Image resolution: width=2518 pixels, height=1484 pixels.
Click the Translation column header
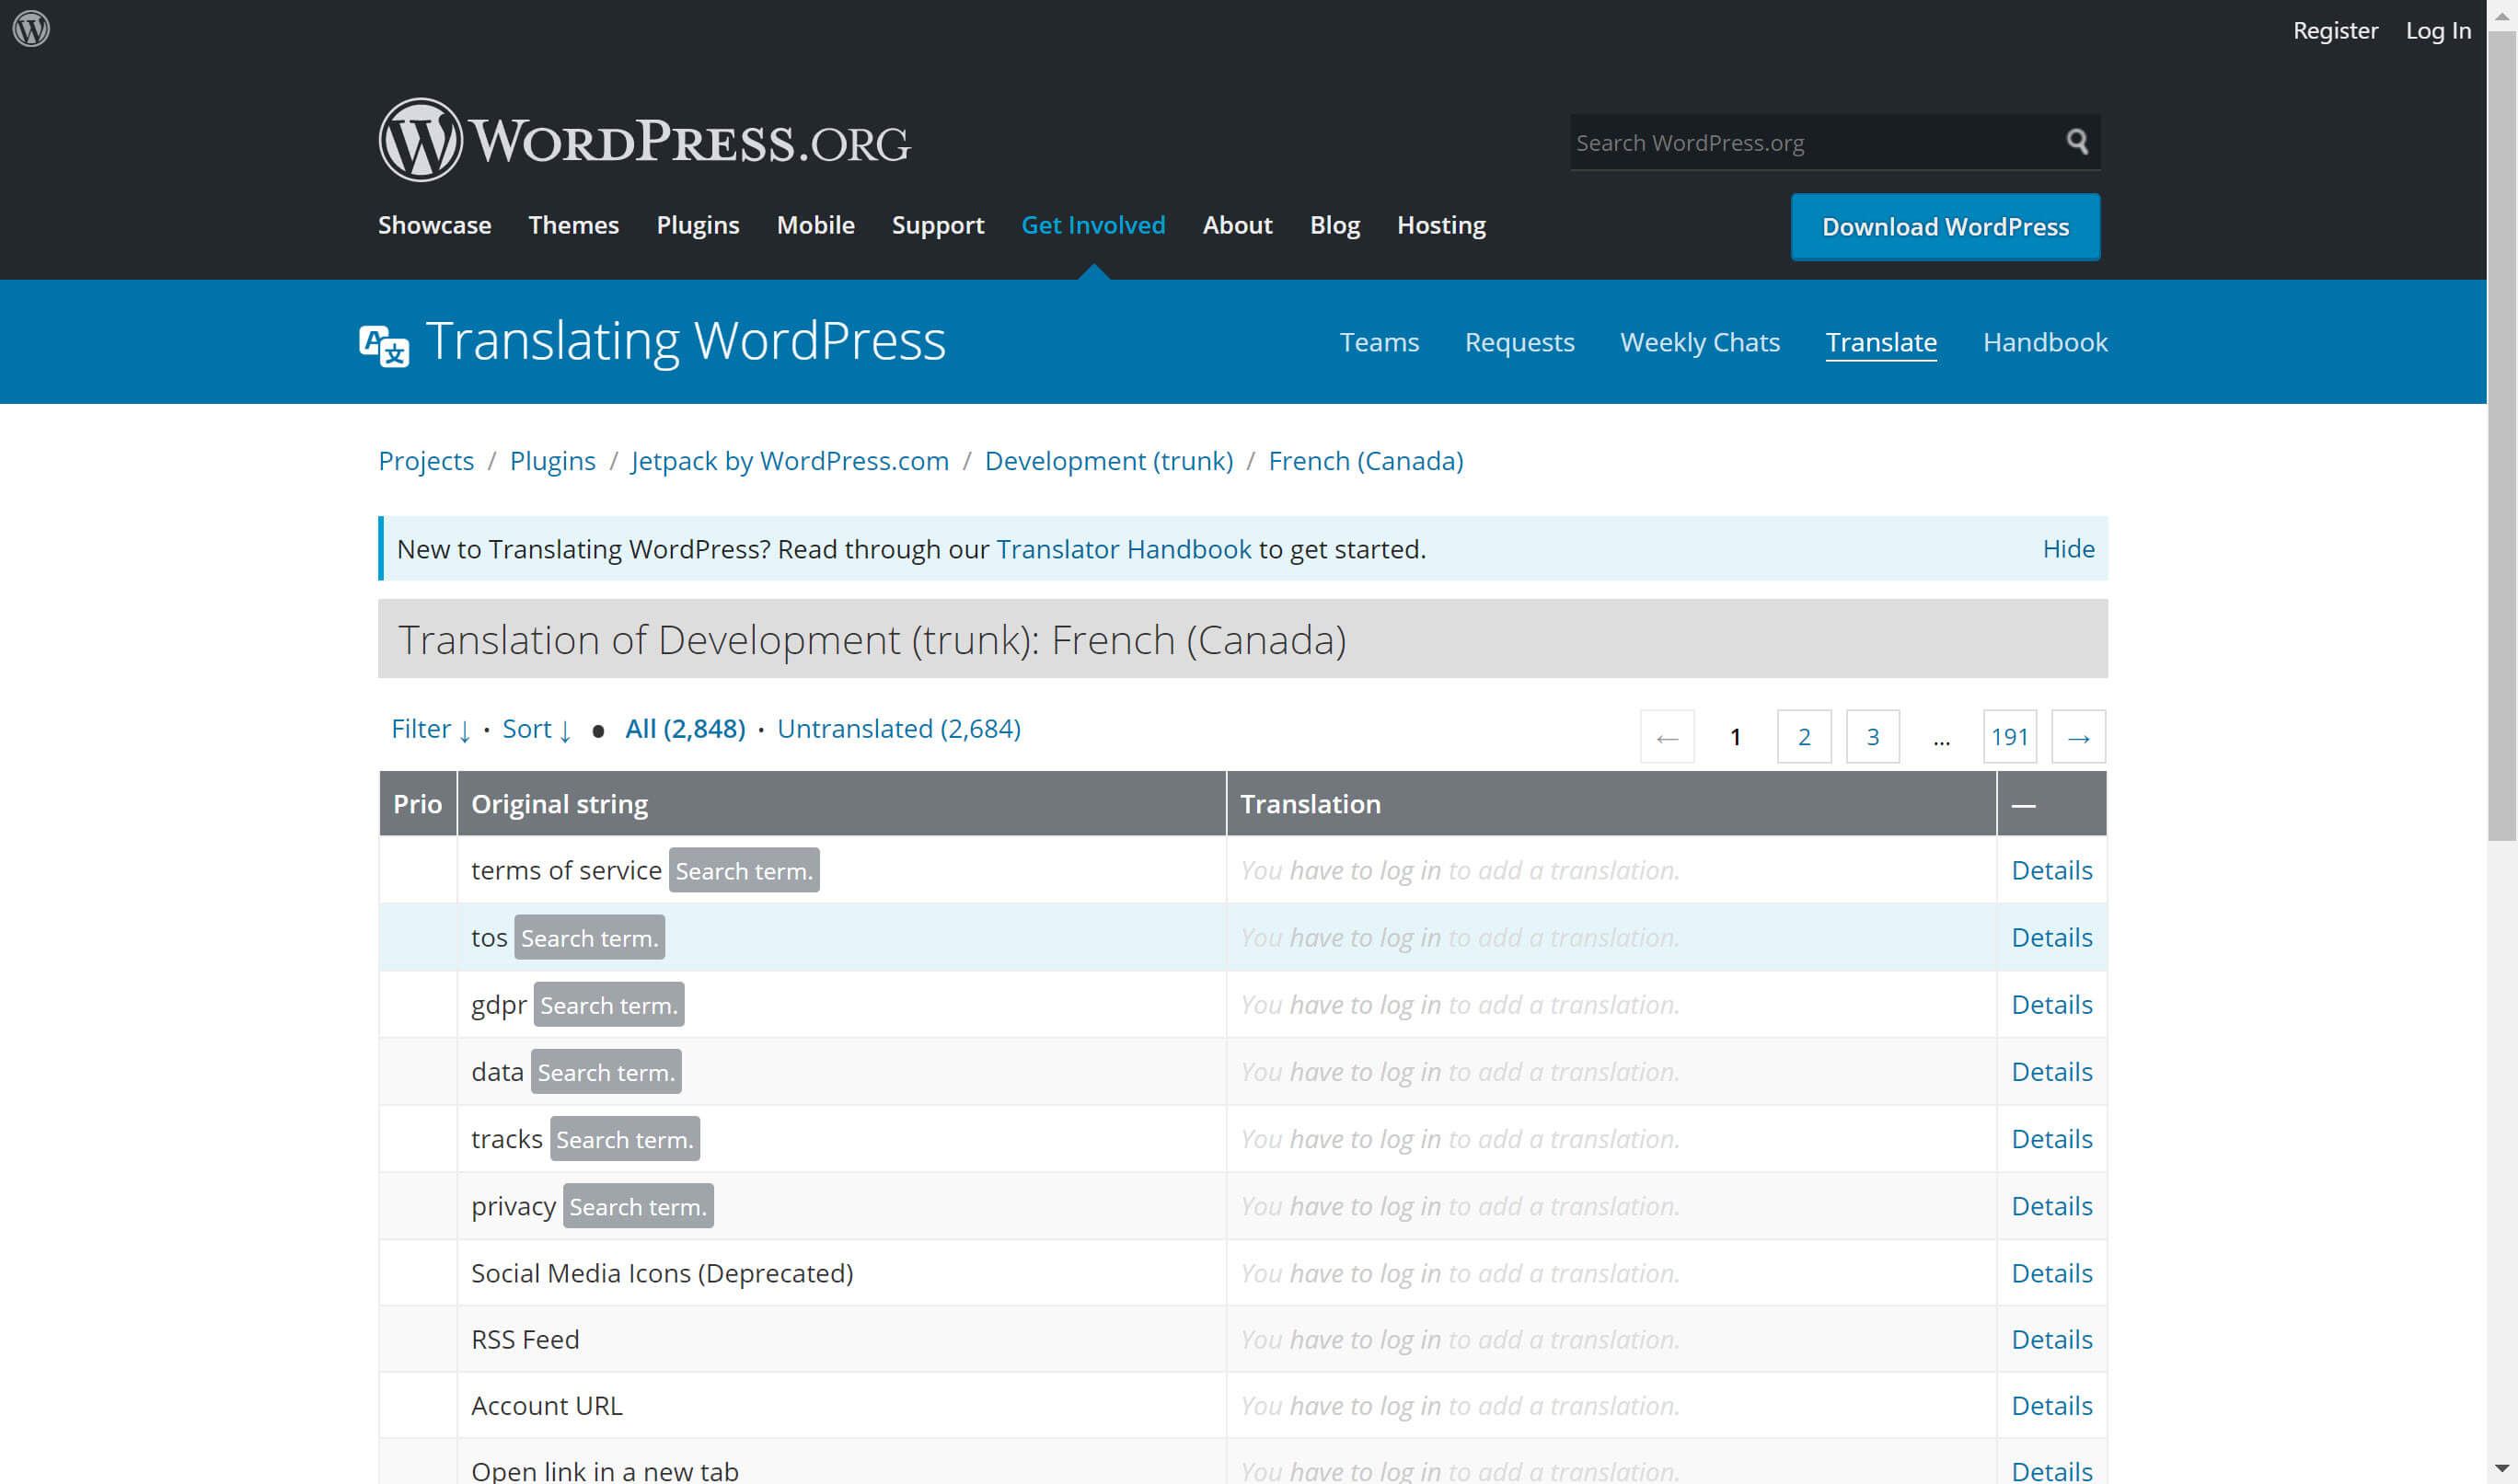click(x=1611, y=804)
